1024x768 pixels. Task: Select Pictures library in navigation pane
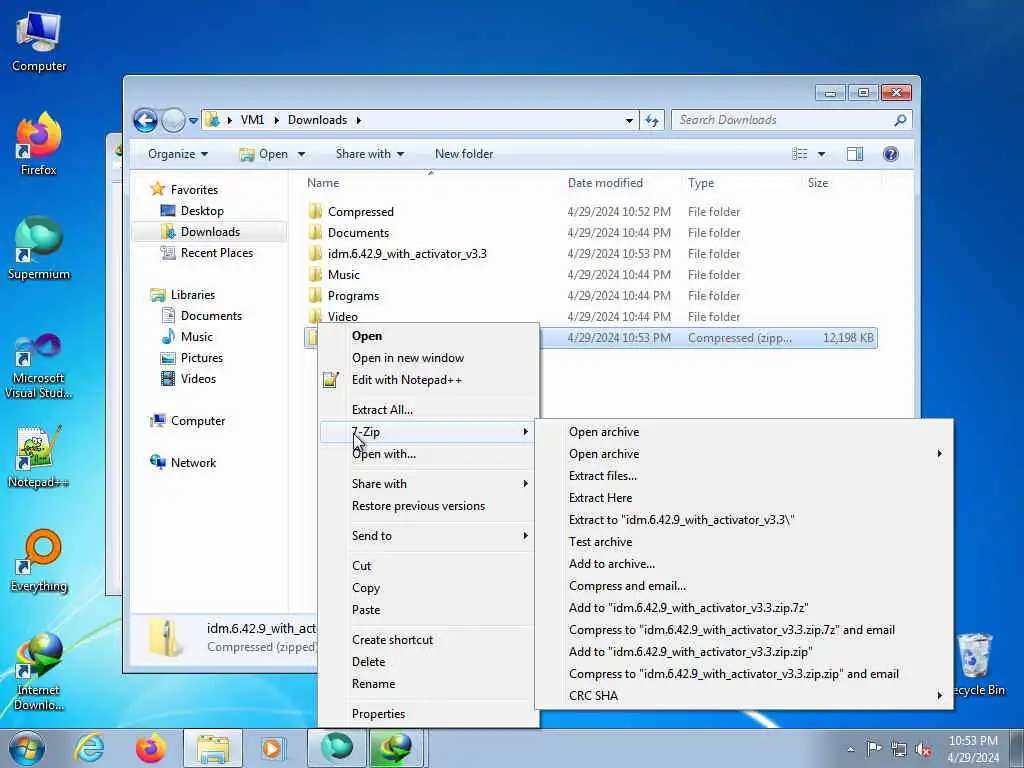click(201, 358)
